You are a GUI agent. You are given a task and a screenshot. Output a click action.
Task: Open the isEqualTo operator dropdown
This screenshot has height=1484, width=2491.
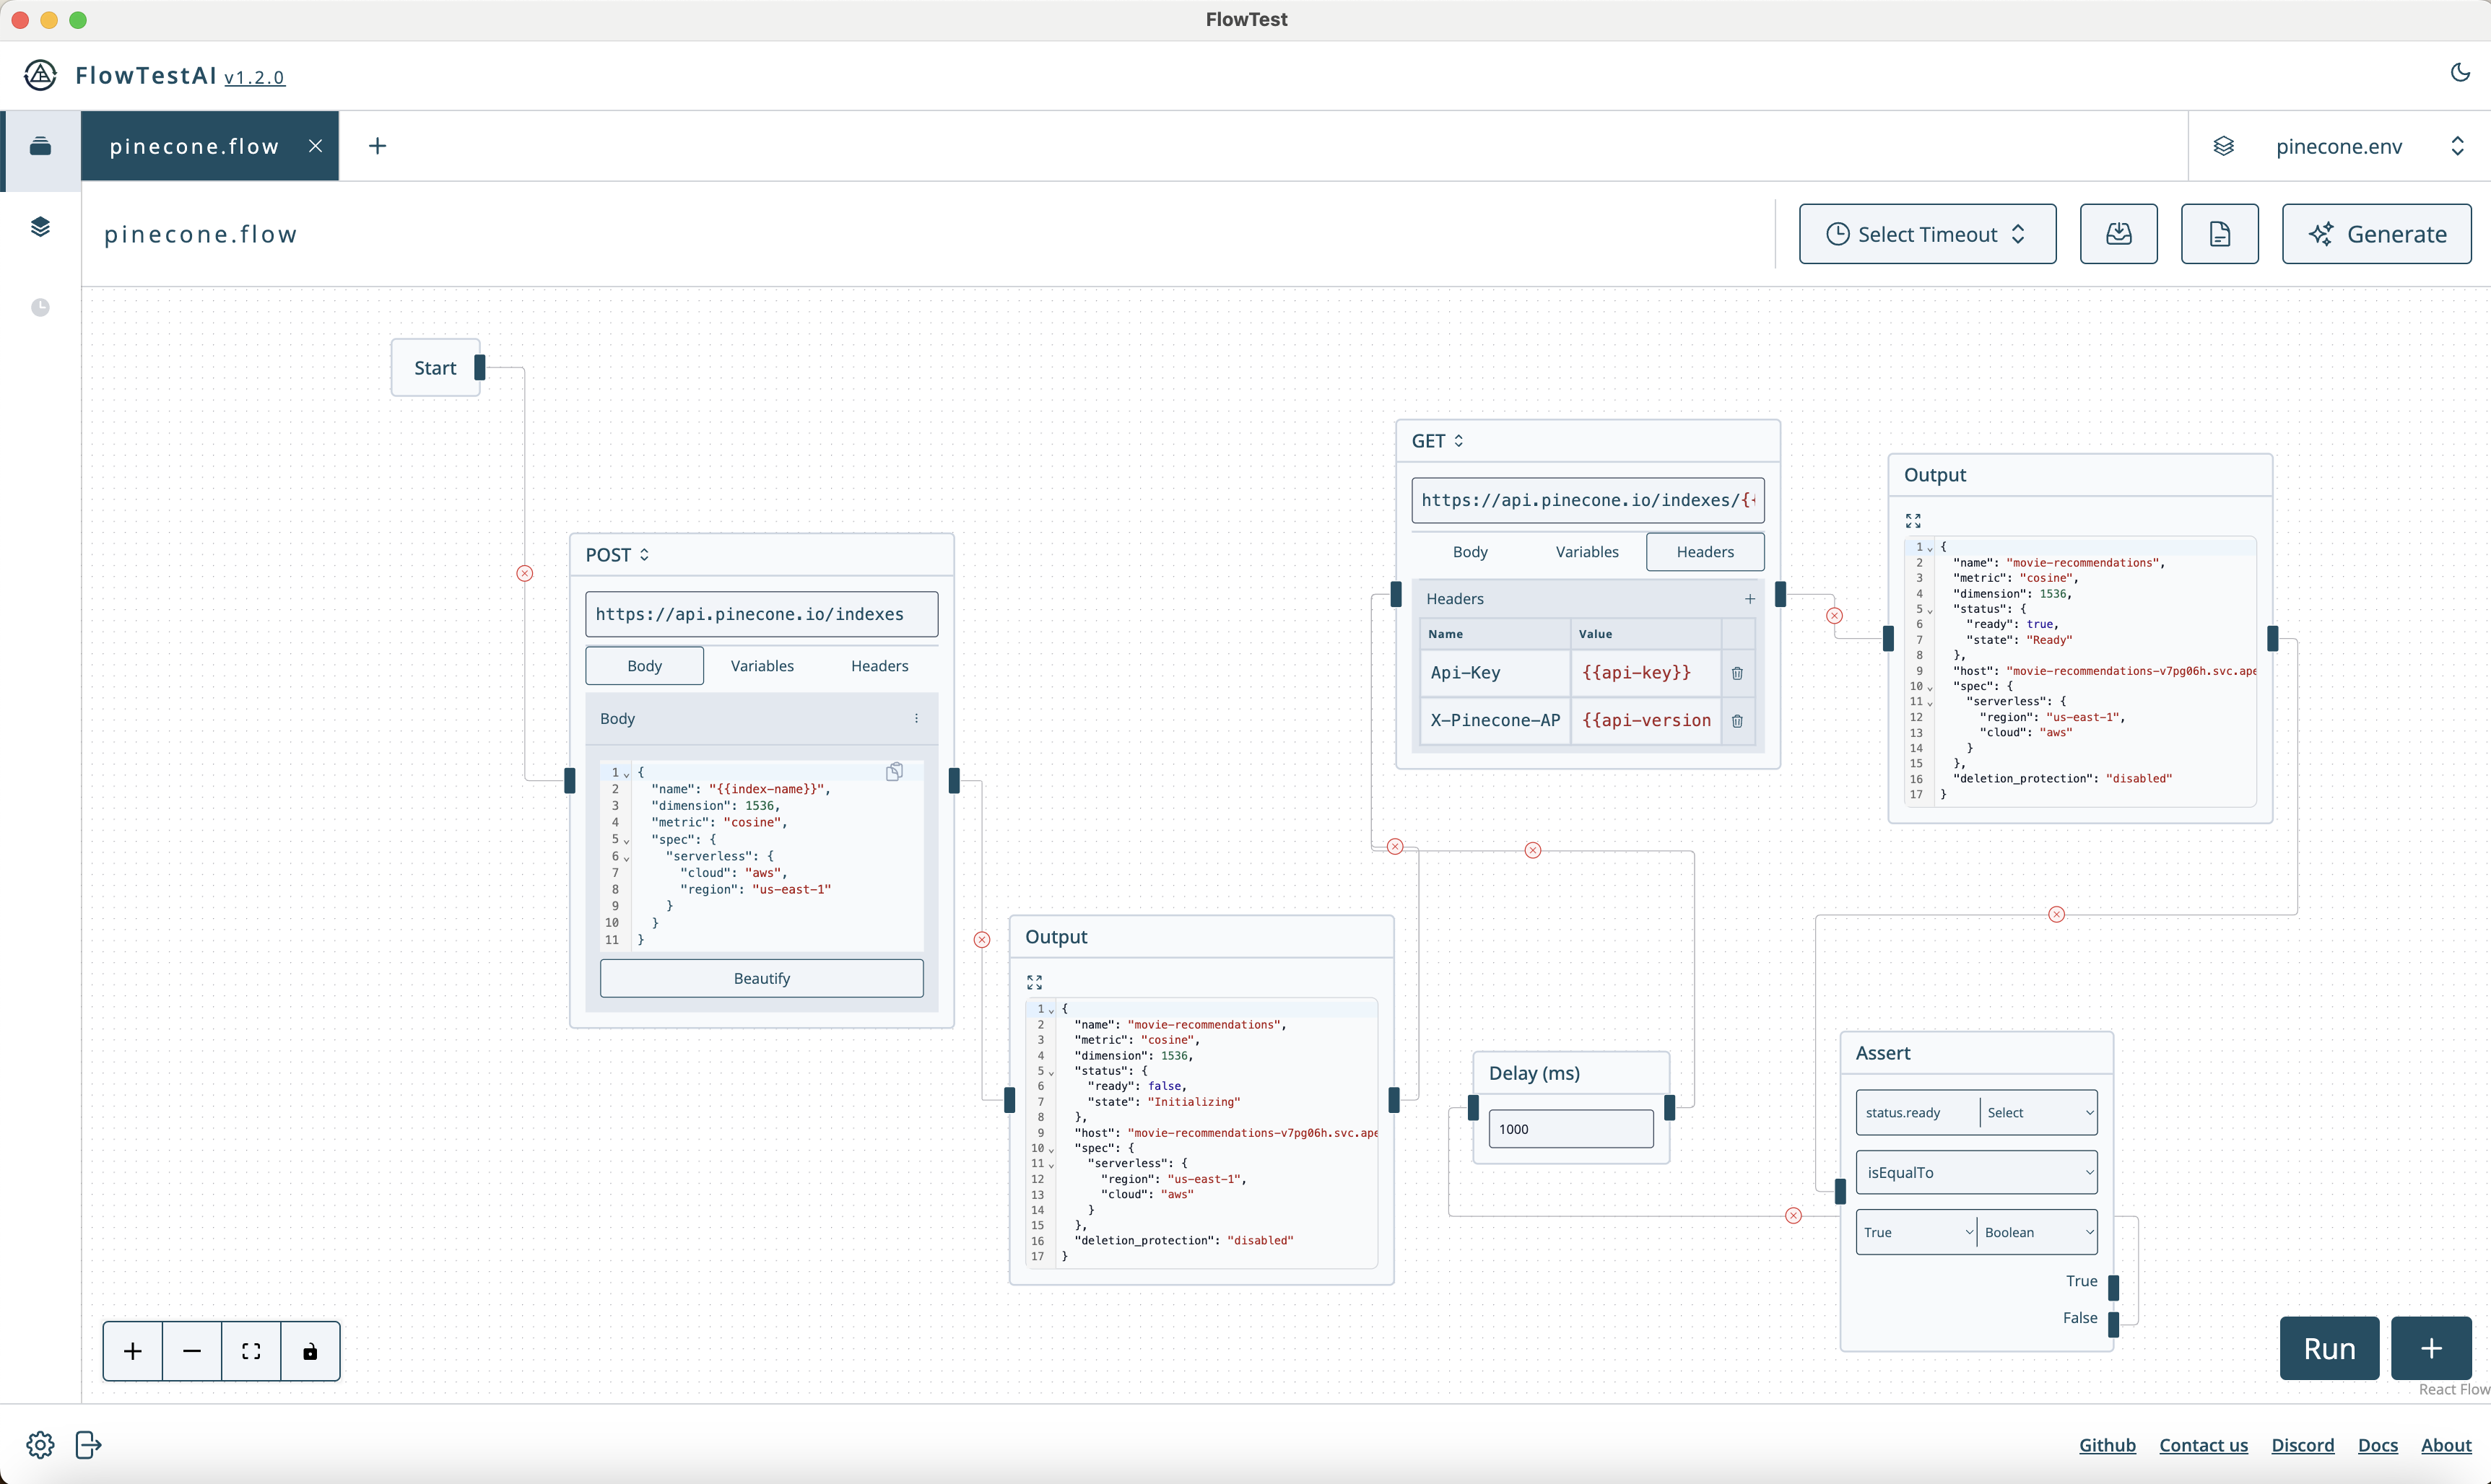tap(1976, 1172)
